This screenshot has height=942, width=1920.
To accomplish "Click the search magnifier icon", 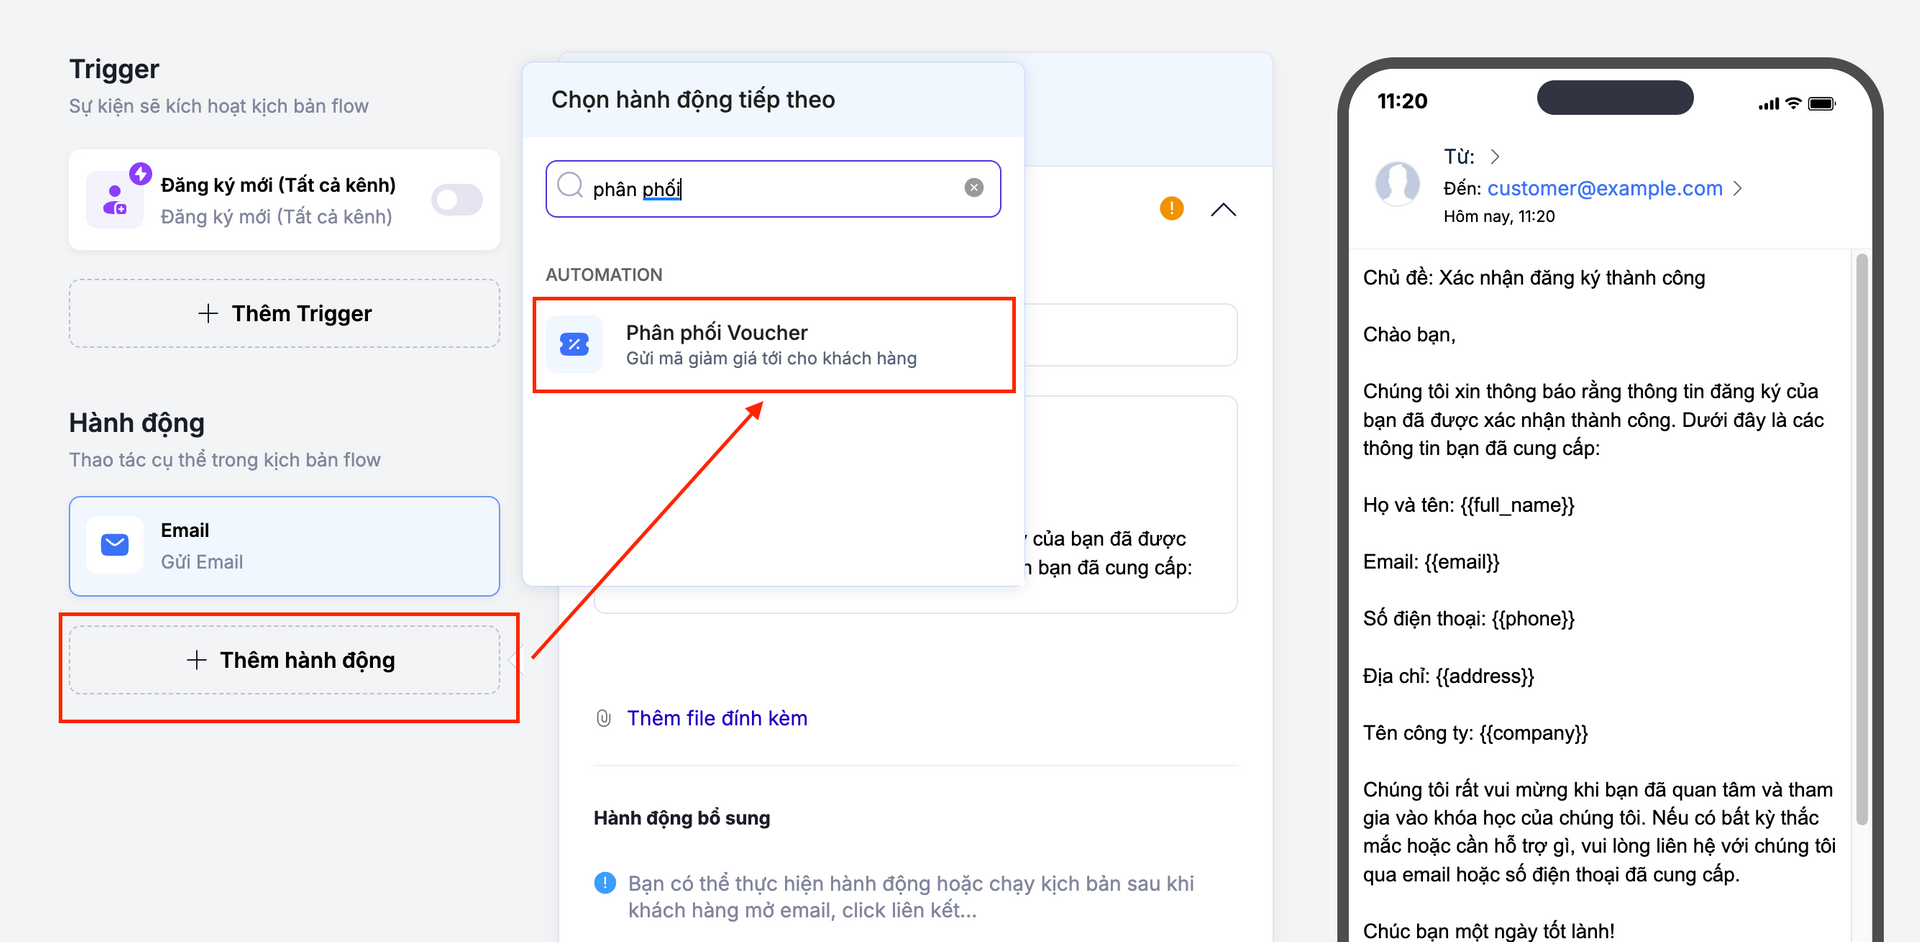I will point(570,186).
